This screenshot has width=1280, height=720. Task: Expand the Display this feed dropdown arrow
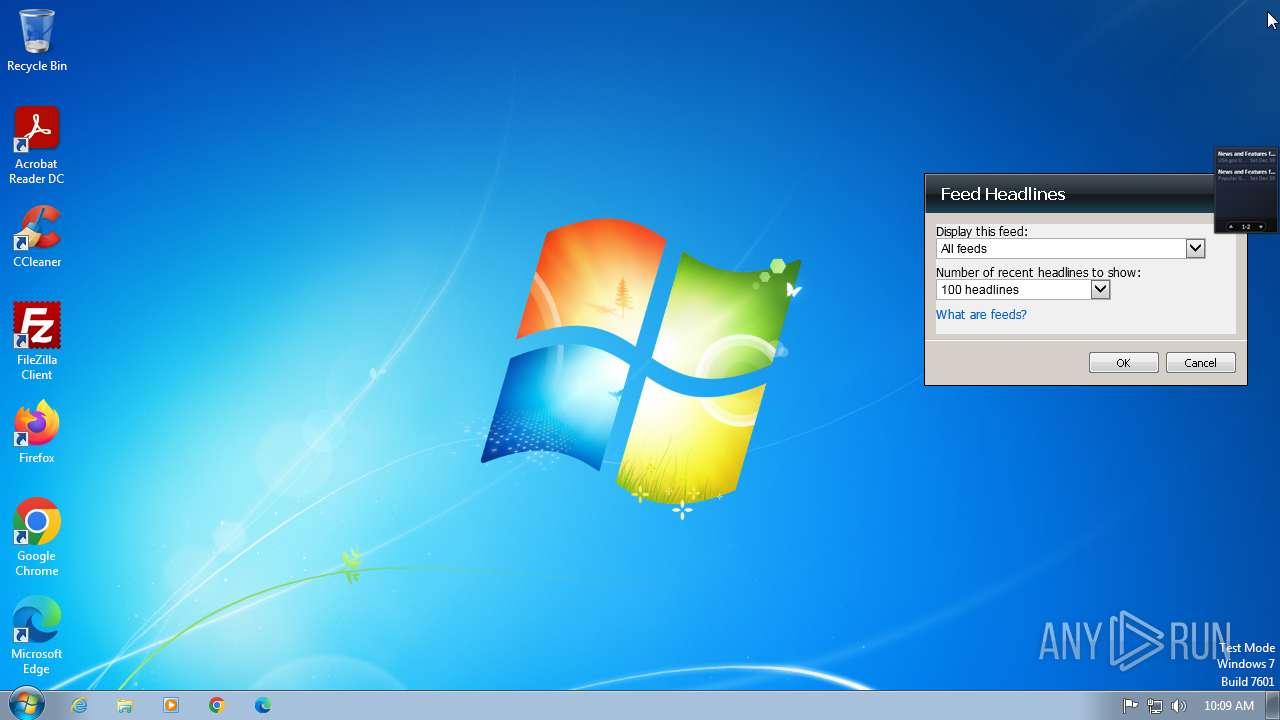pos(1195,248)
